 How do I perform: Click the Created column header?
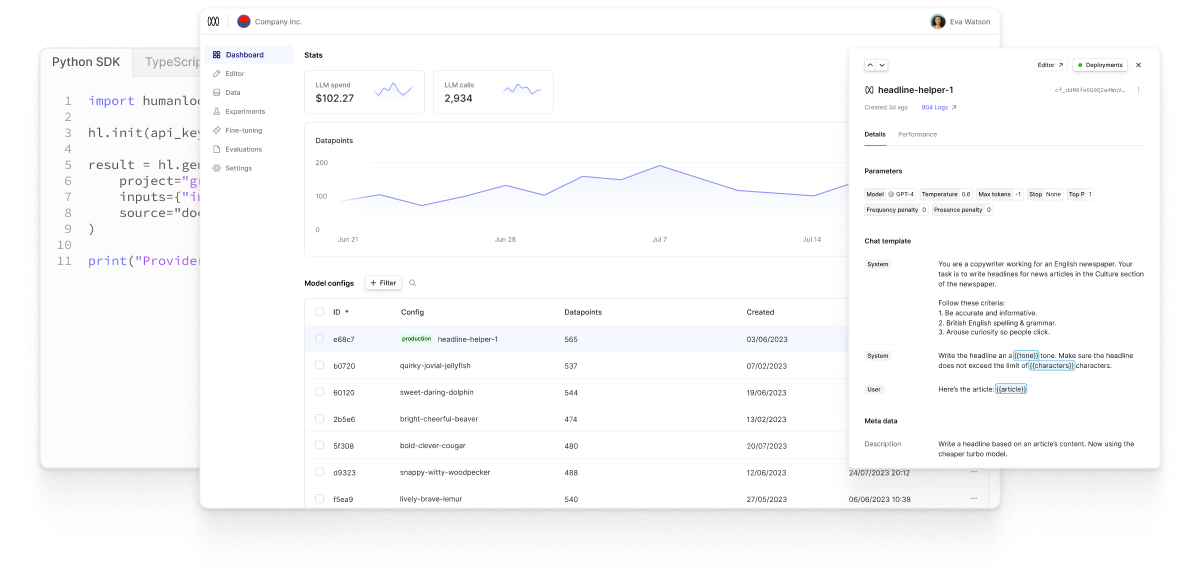[x=760, y=312]
